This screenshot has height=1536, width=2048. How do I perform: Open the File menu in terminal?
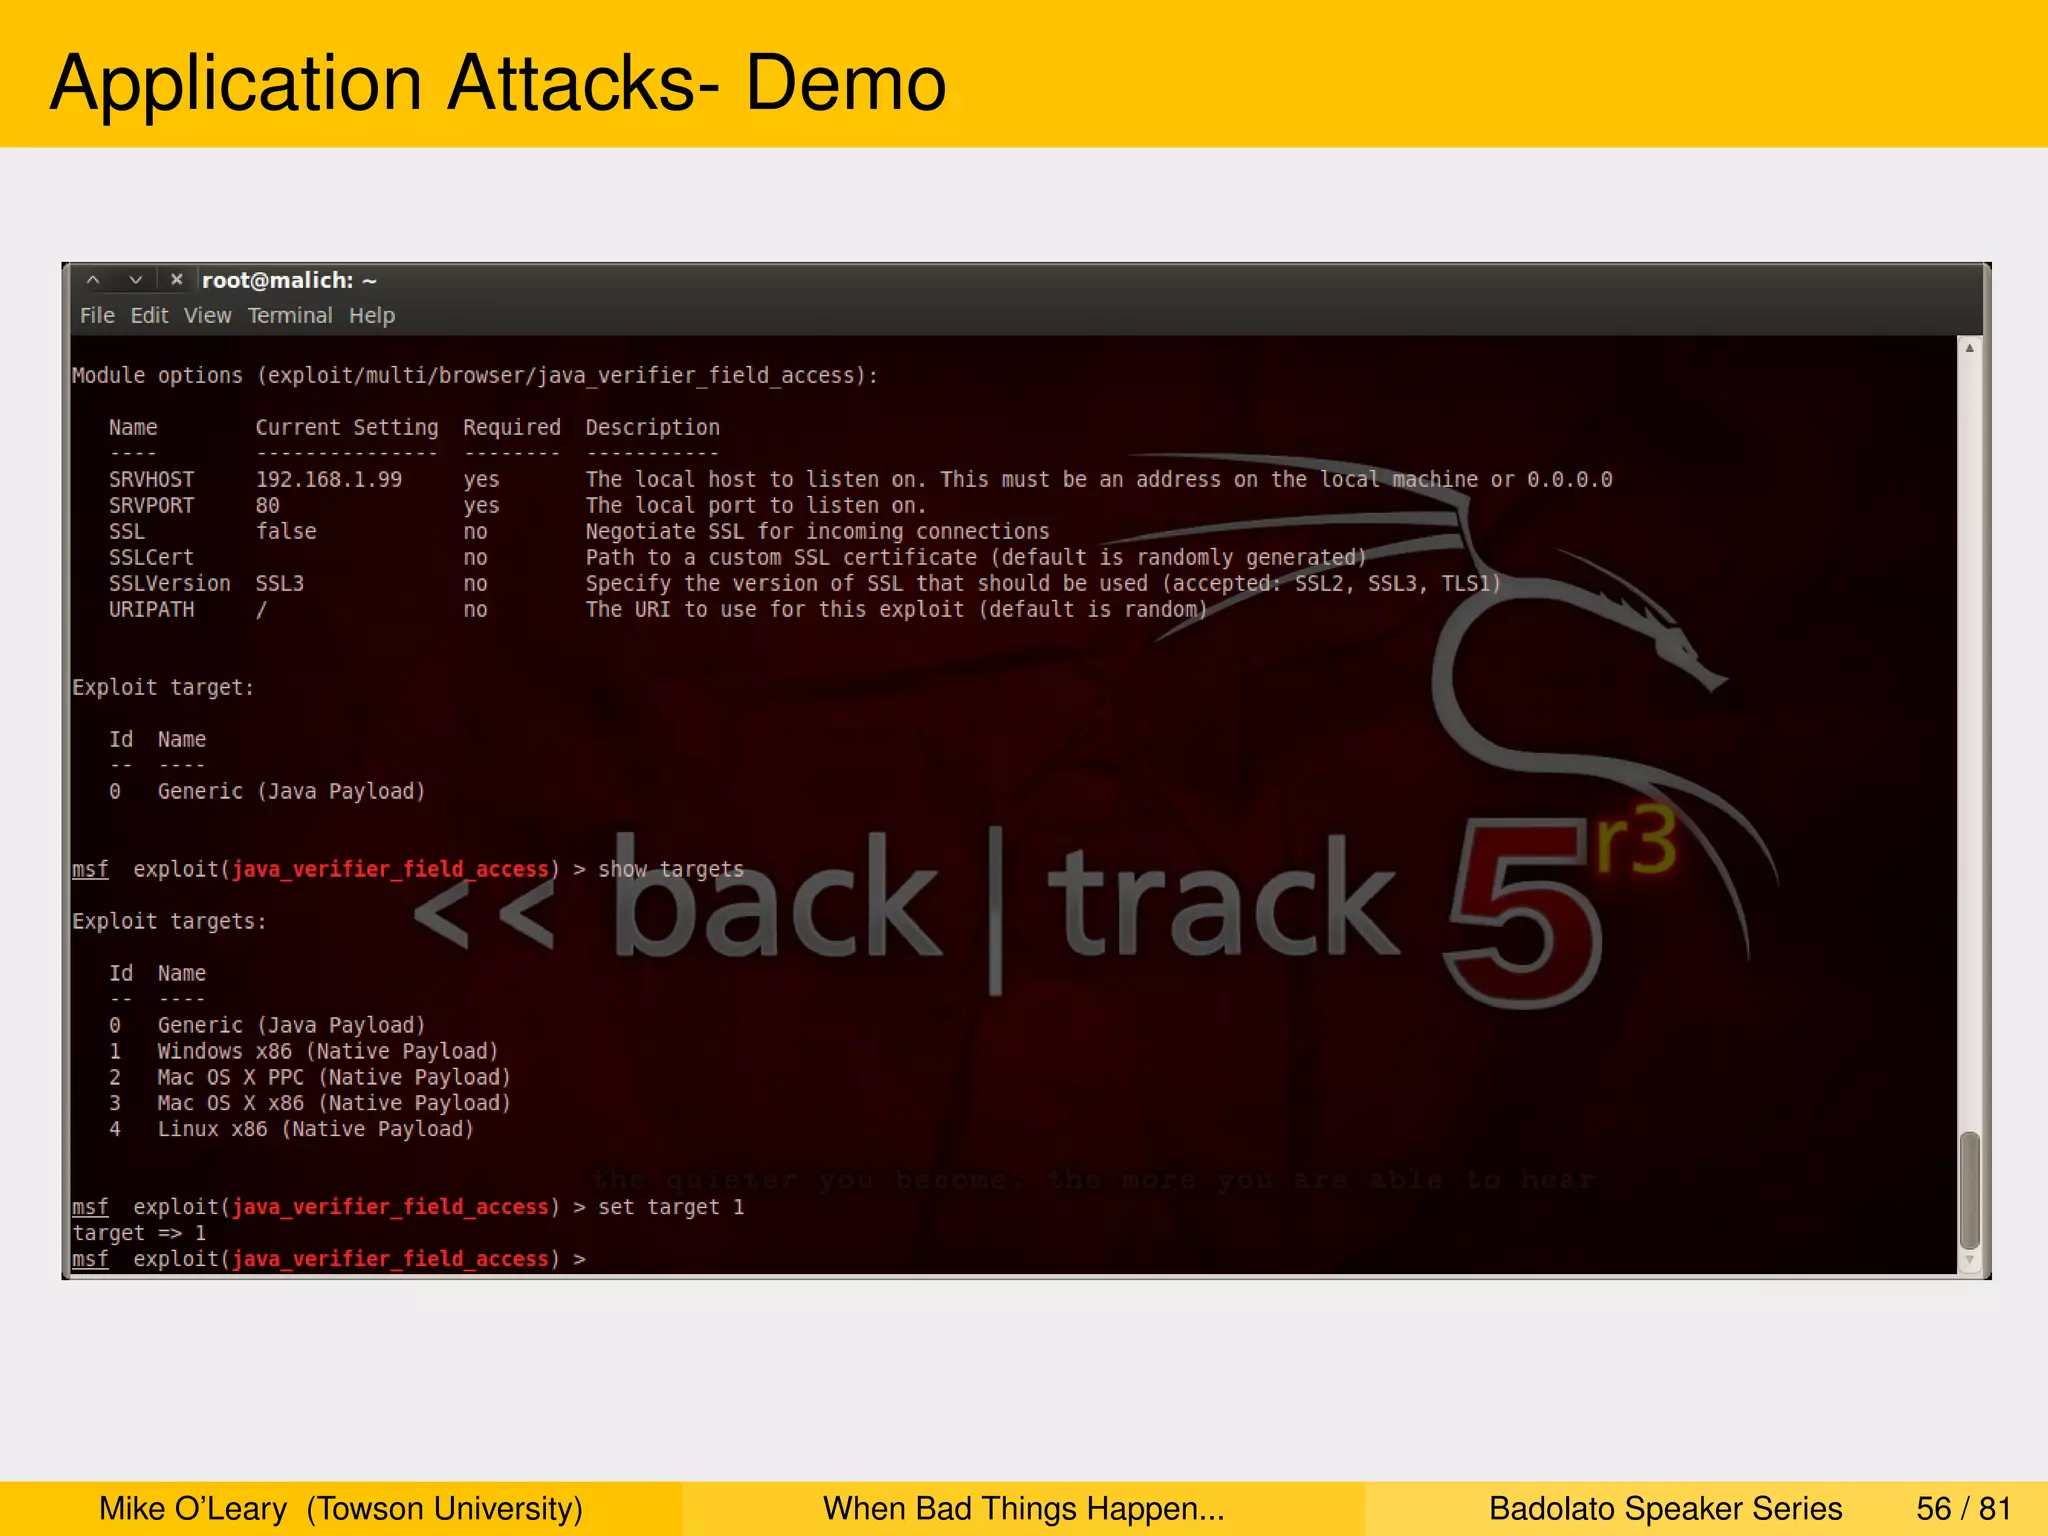(97, 316)
